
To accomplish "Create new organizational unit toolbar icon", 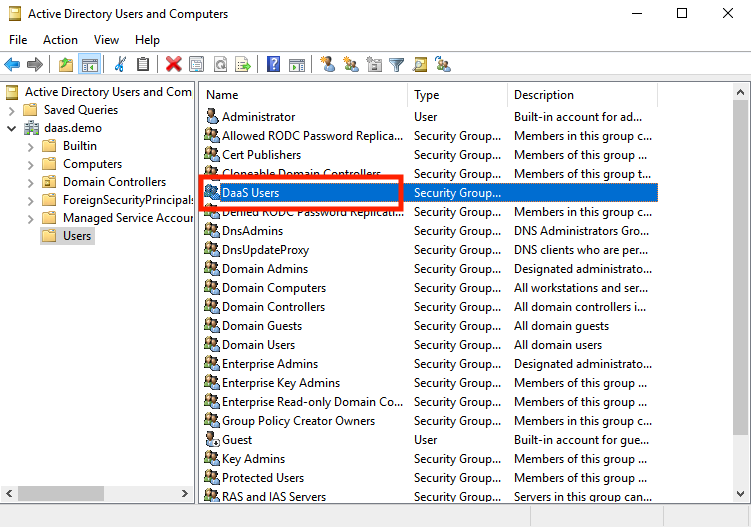I will pyautogui.click(x=374, y=64).
